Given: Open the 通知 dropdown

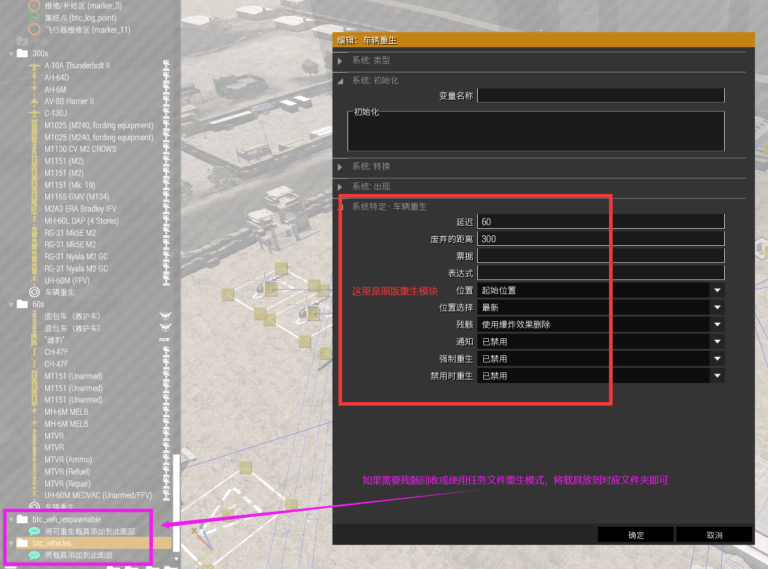Looking at the screenshot, I should (x=600, y=342).
